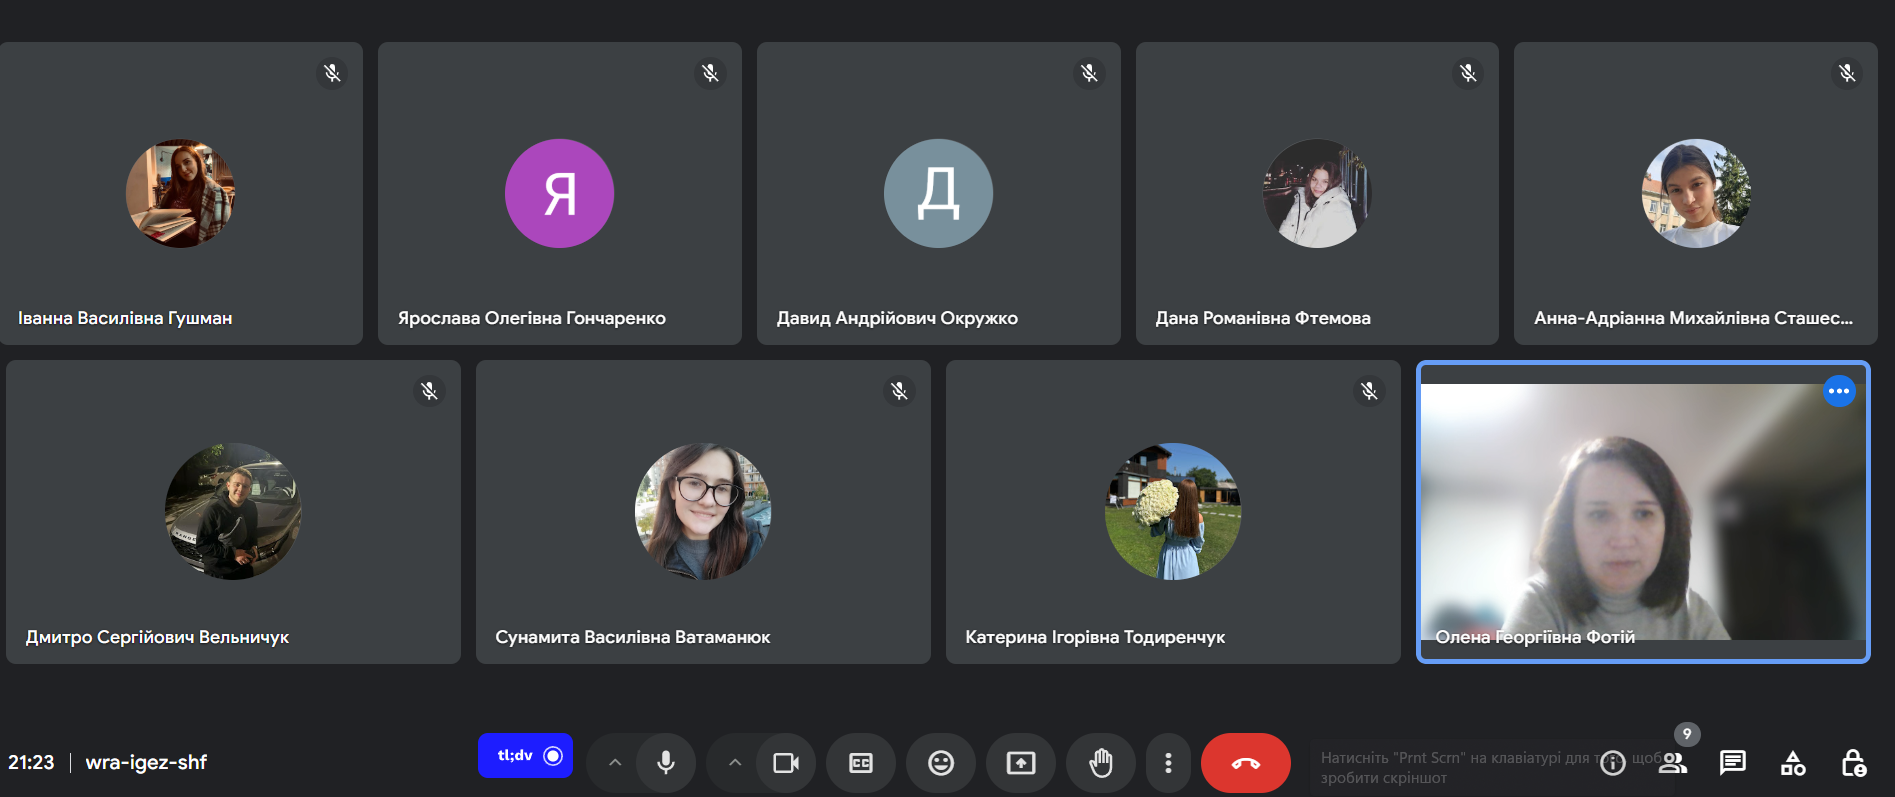Click the wra-igez-shf meeting code
Image resolution: width=1895 pixels, height=797 pixels.
[x=146, y=762]
